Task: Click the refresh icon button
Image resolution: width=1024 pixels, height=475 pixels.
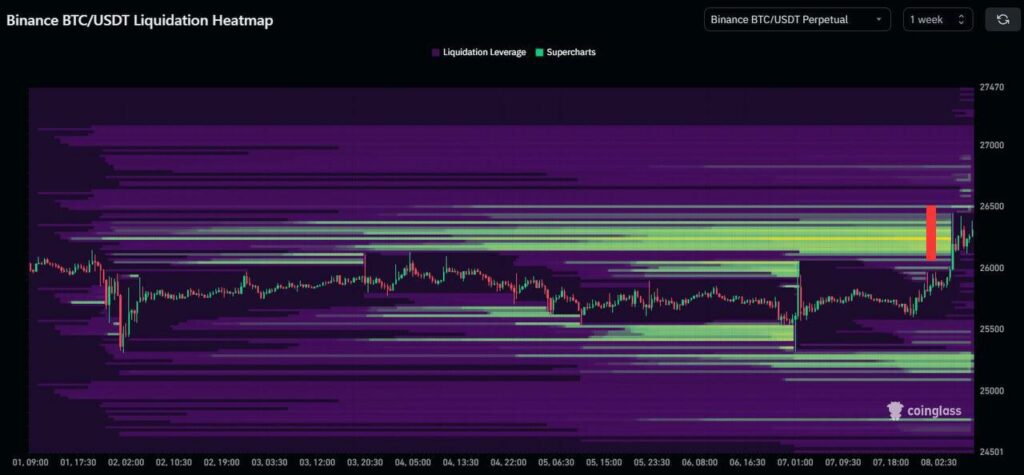Action: (x=1003, y=20)
